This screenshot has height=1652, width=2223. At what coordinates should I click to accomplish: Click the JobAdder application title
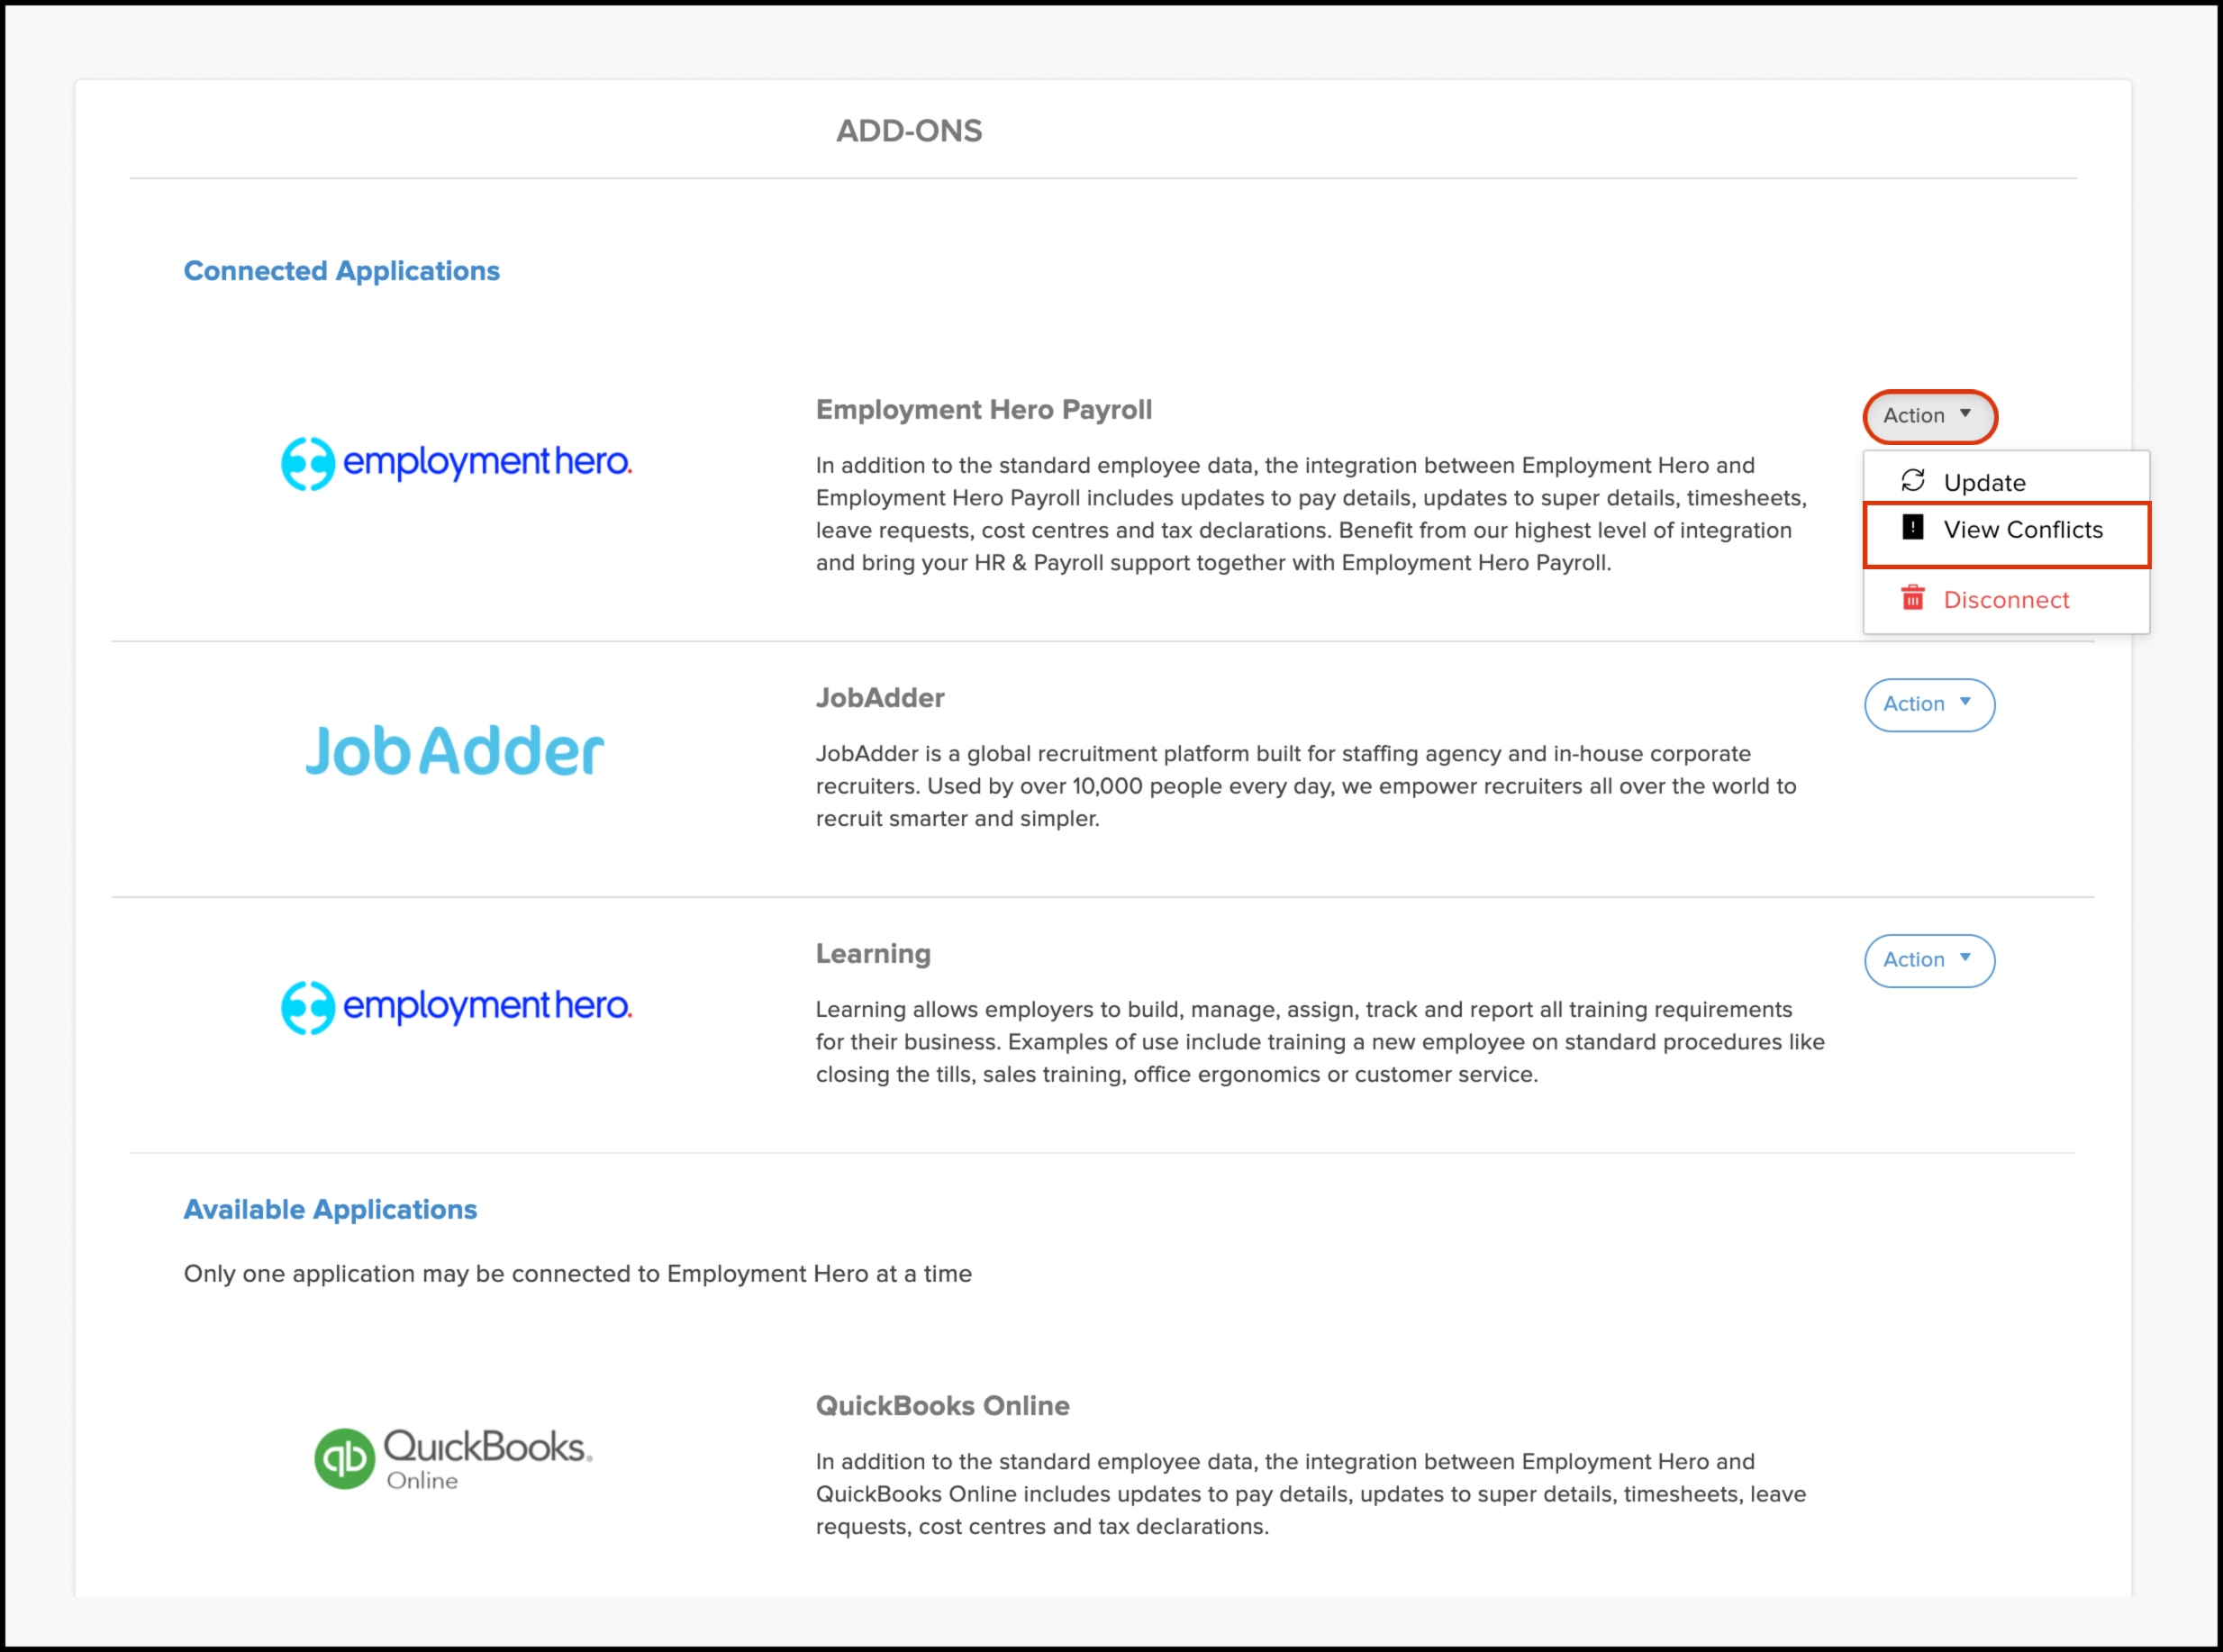[x=880, y=698]
